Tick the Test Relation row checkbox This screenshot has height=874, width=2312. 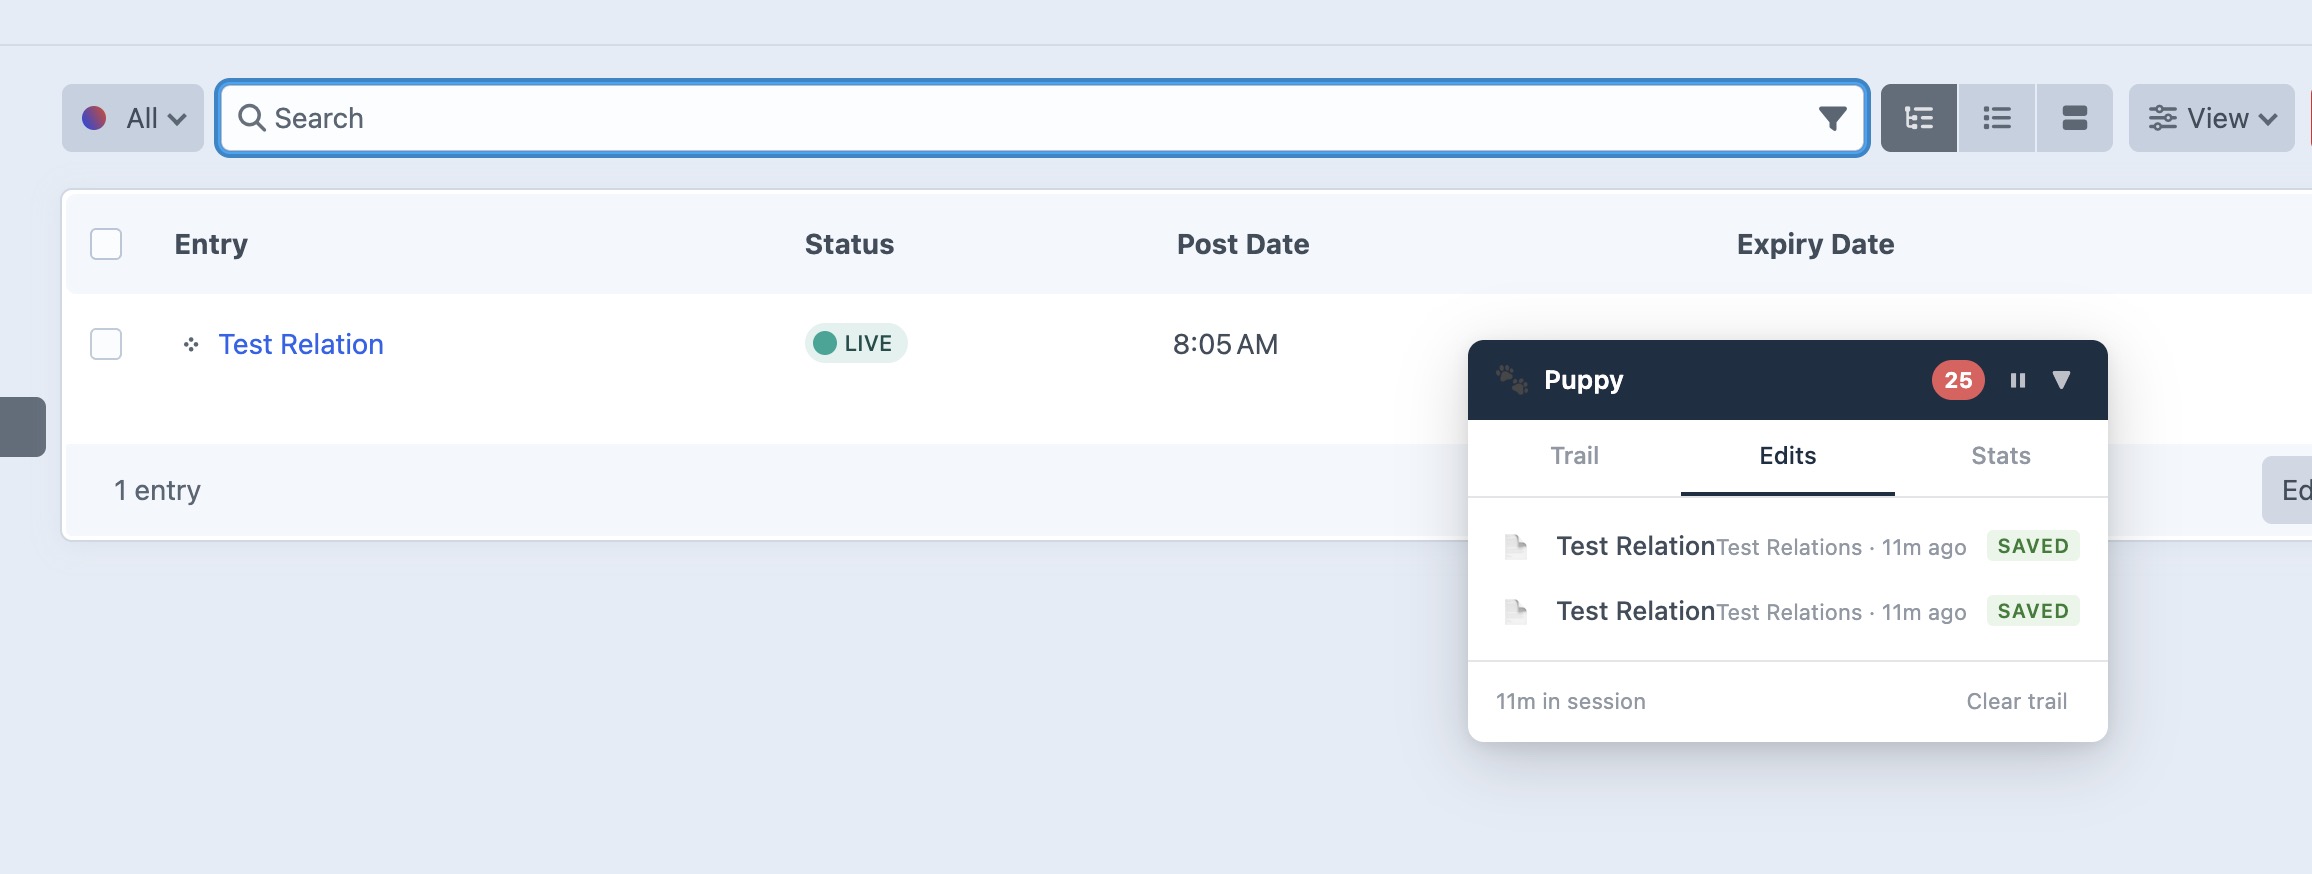106,344
